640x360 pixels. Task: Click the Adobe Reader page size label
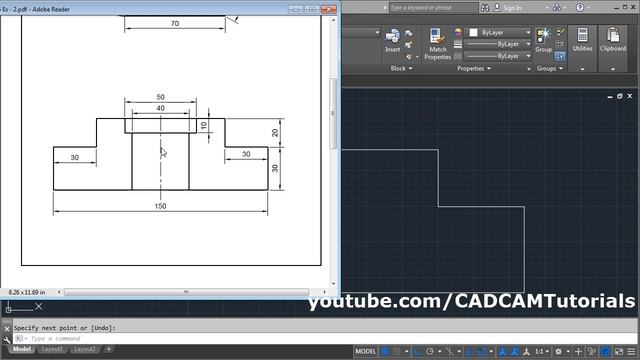coord(27,292)
